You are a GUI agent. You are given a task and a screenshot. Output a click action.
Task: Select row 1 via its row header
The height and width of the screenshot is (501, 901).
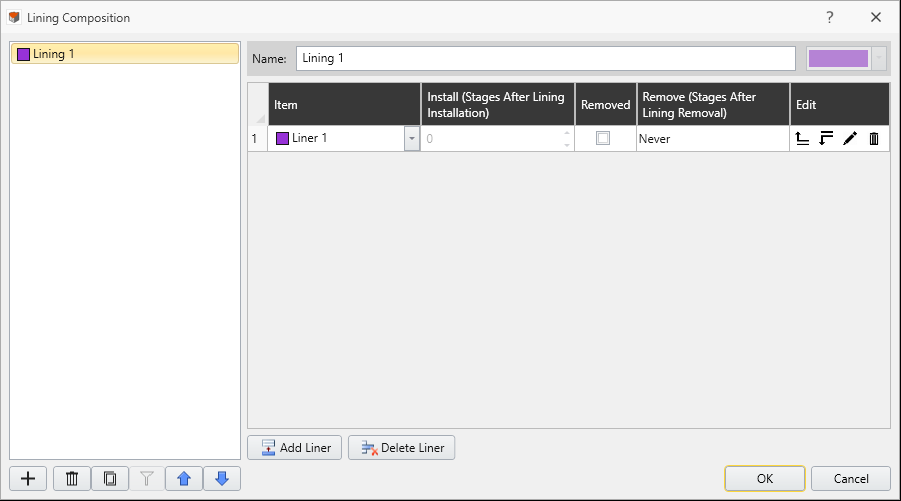click(257, 138)
